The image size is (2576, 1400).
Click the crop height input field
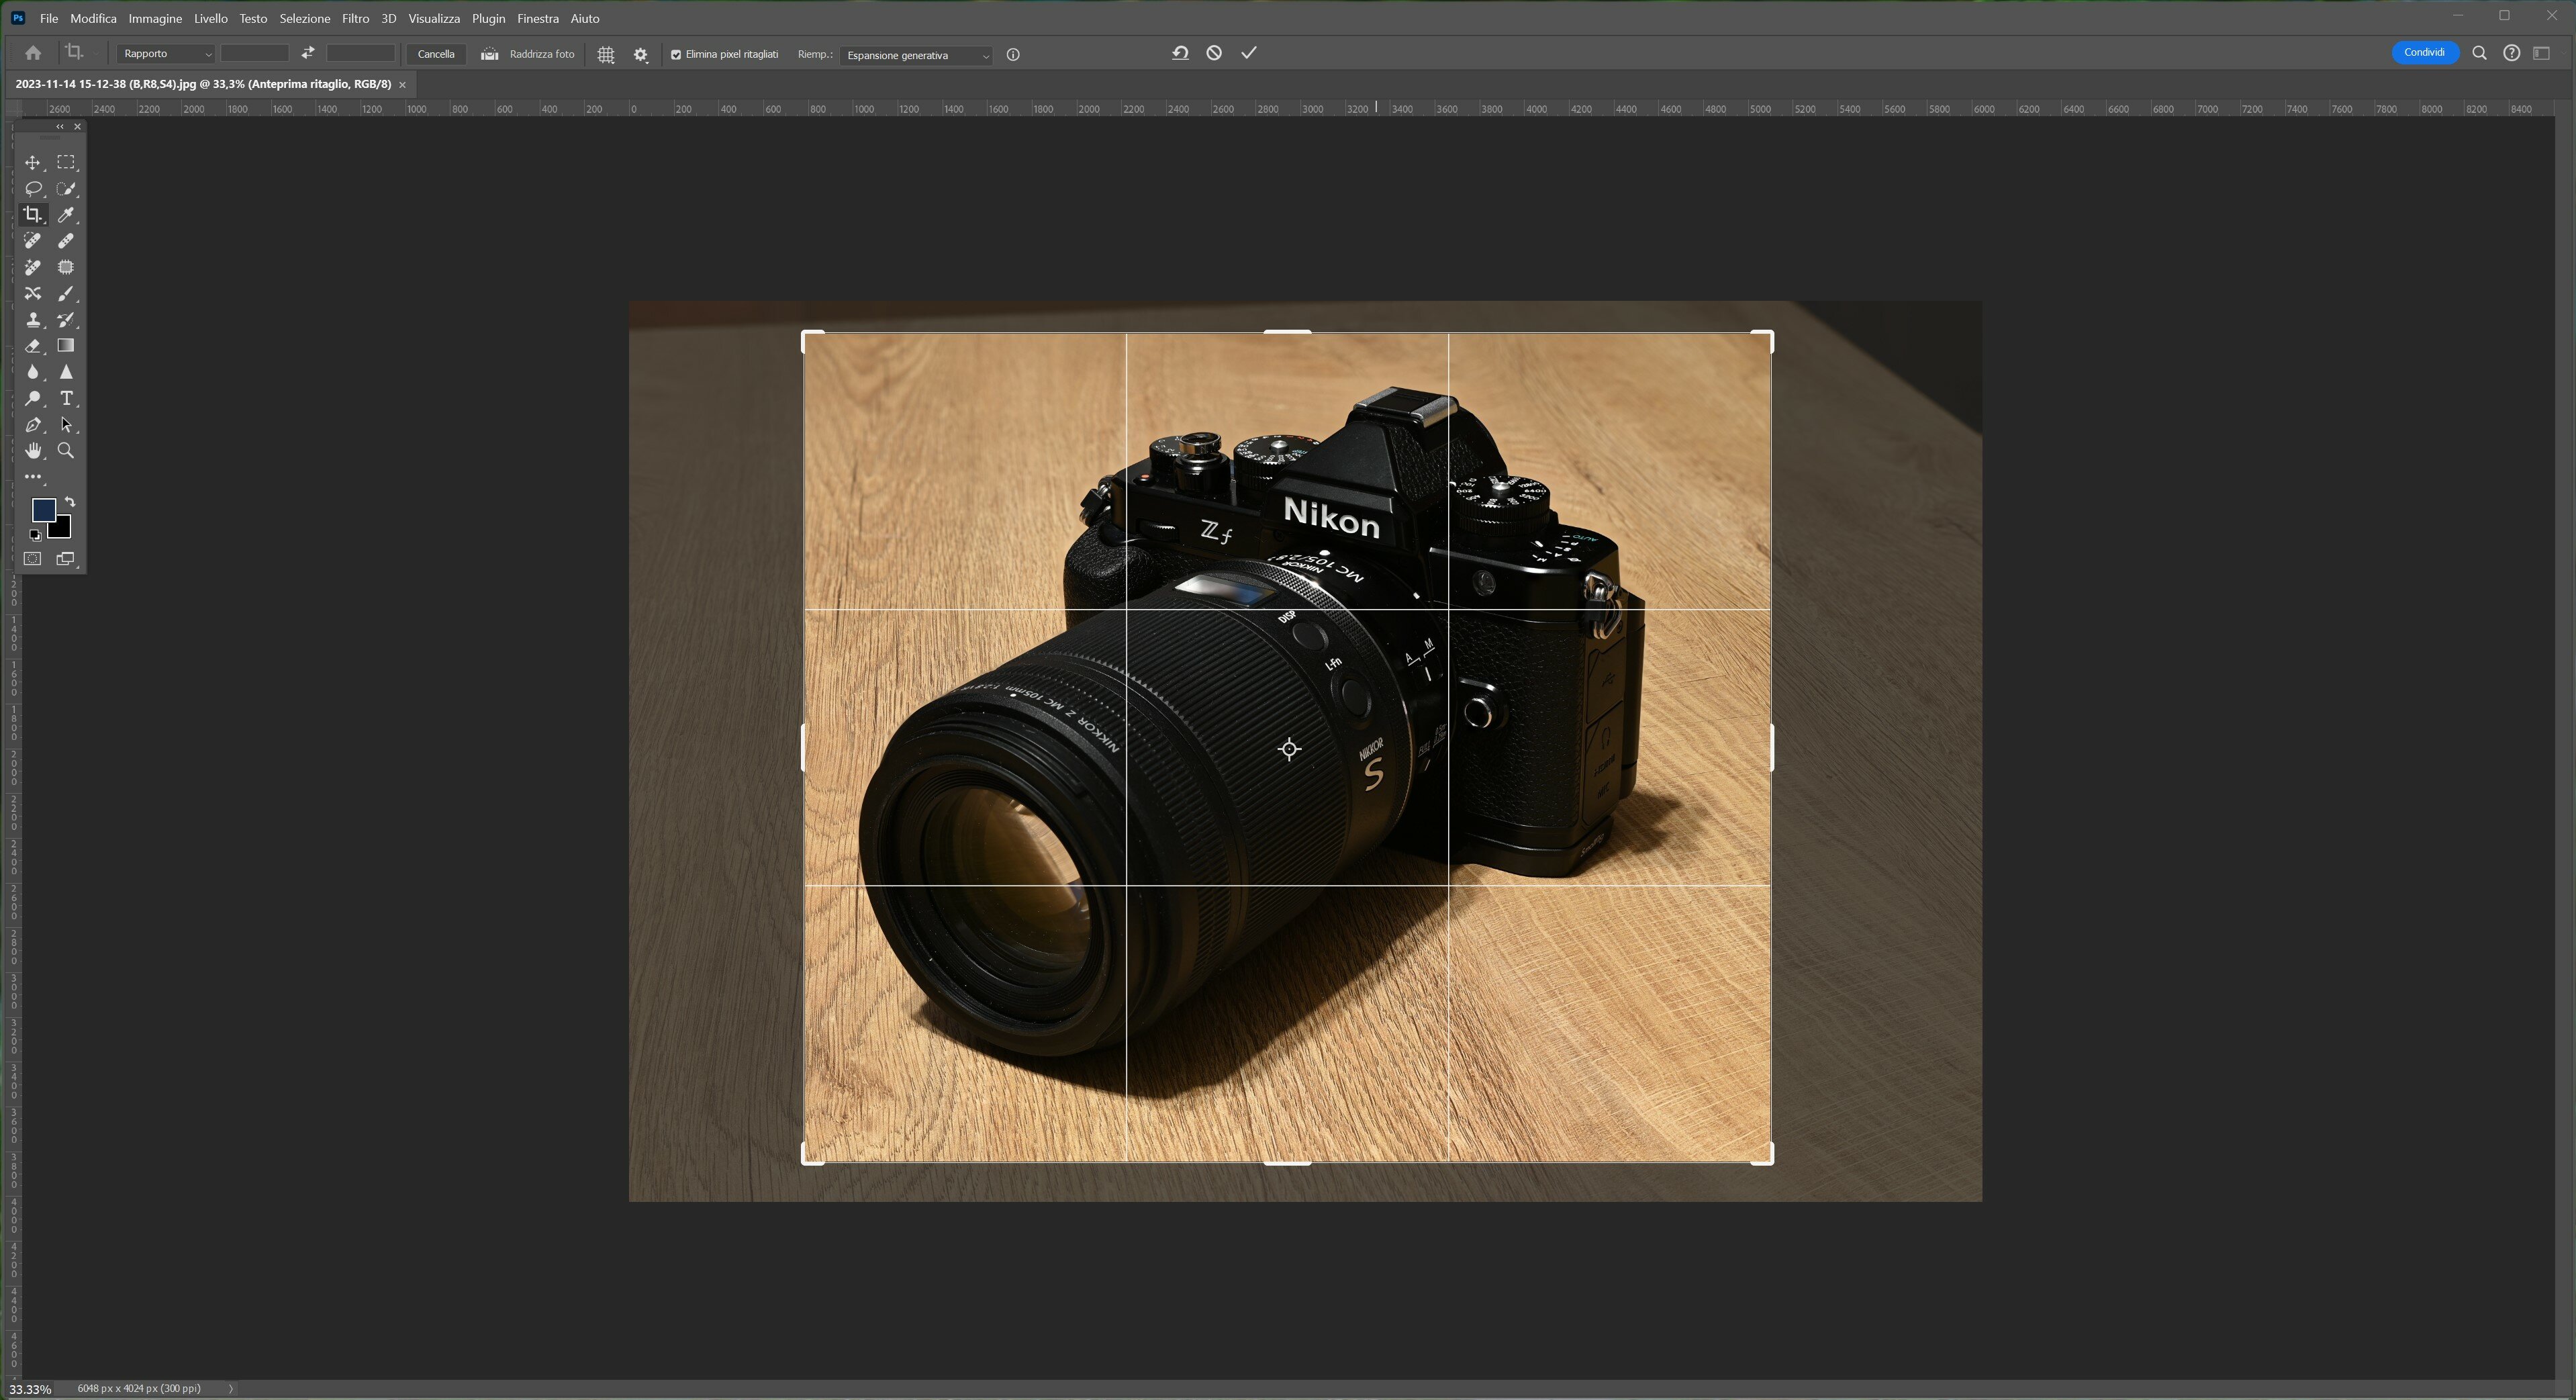point(361,54)
